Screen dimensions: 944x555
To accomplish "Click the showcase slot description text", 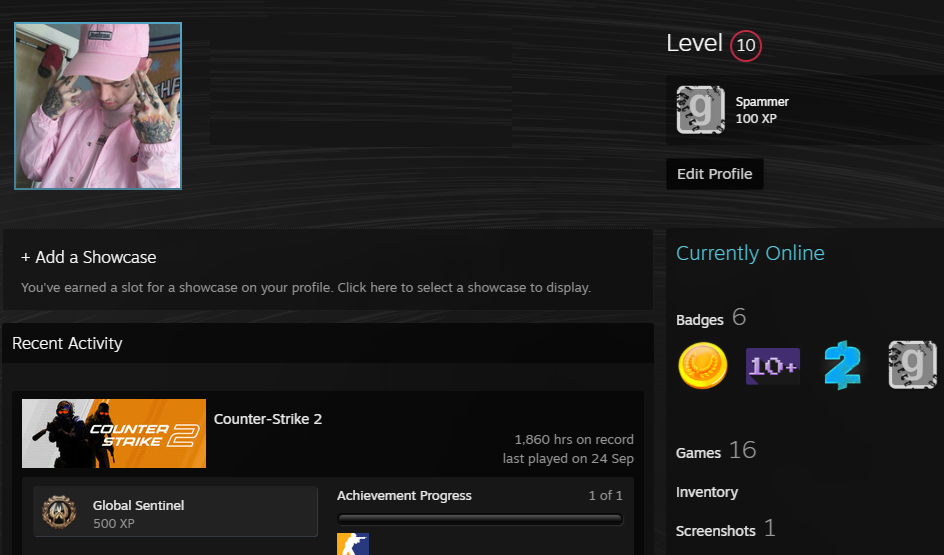I will pos(306,288).
